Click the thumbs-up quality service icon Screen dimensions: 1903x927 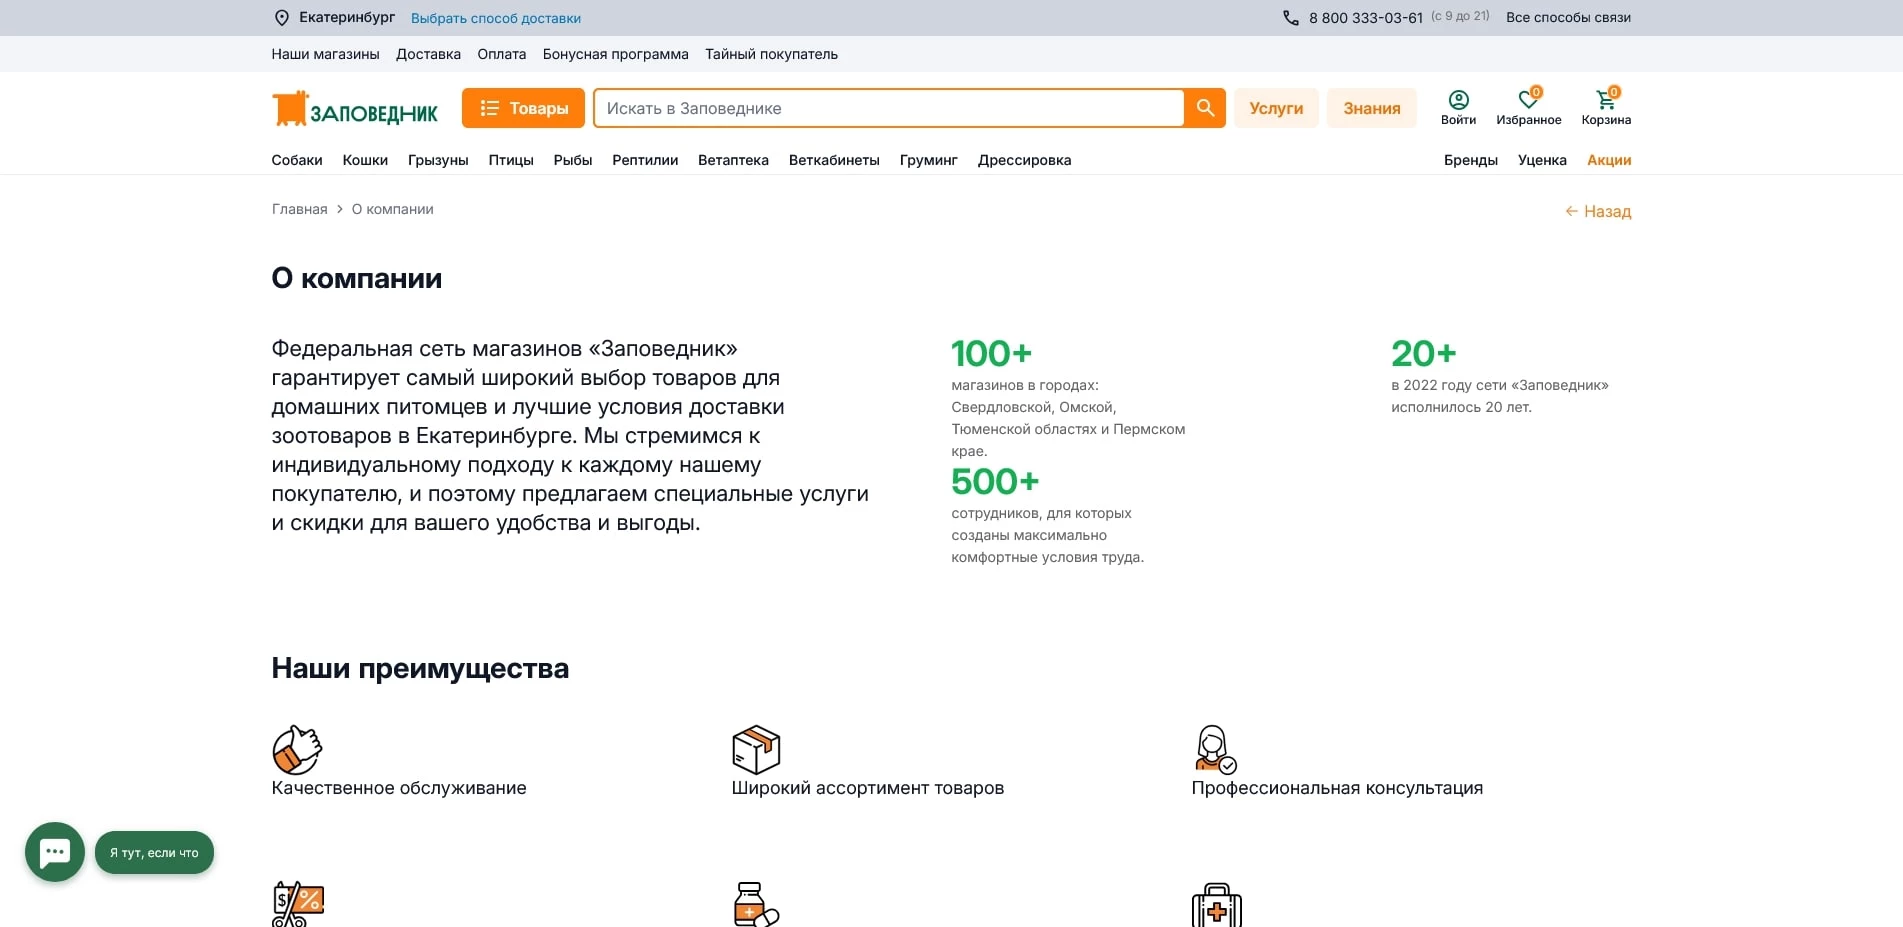297,749
